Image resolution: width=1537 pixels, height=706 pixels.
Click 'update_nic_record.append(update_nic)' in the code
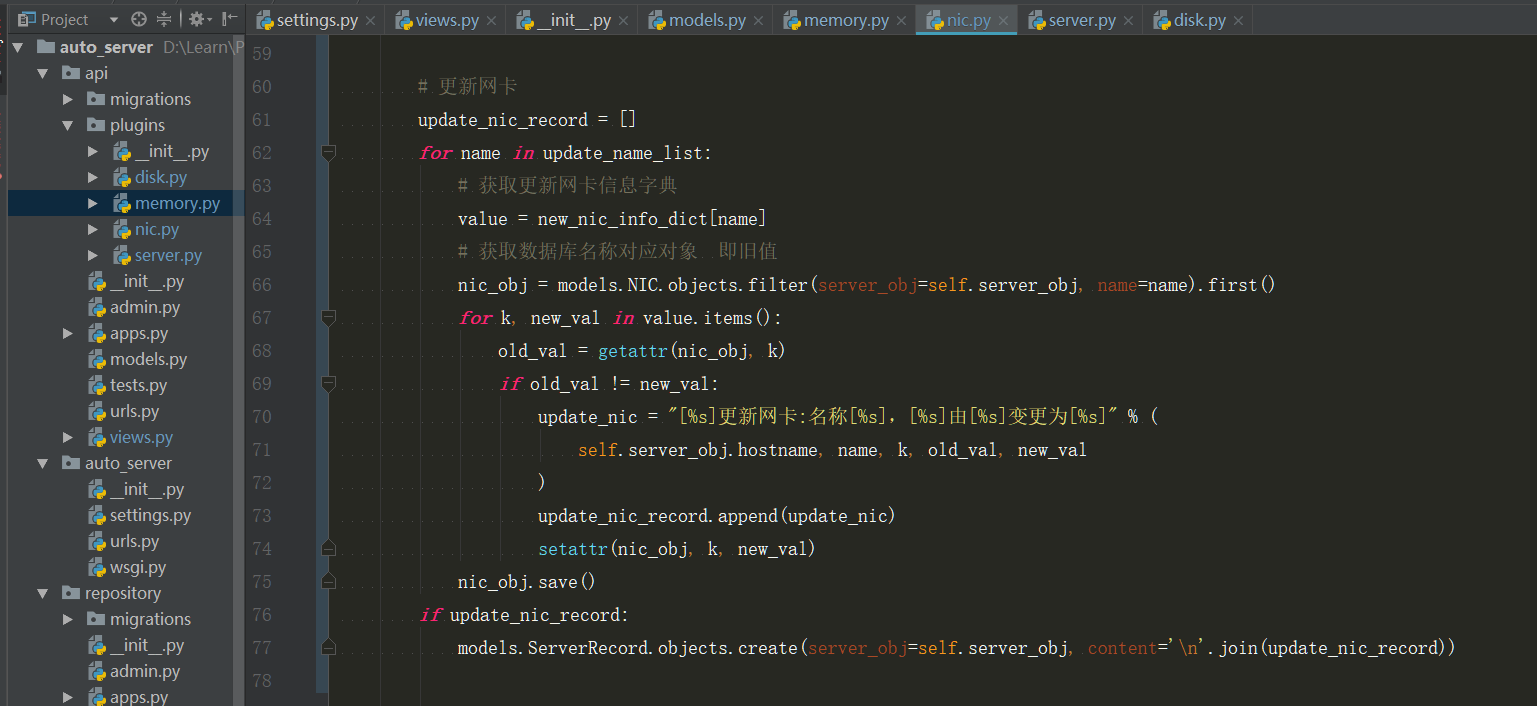click(x=716, y=516)
